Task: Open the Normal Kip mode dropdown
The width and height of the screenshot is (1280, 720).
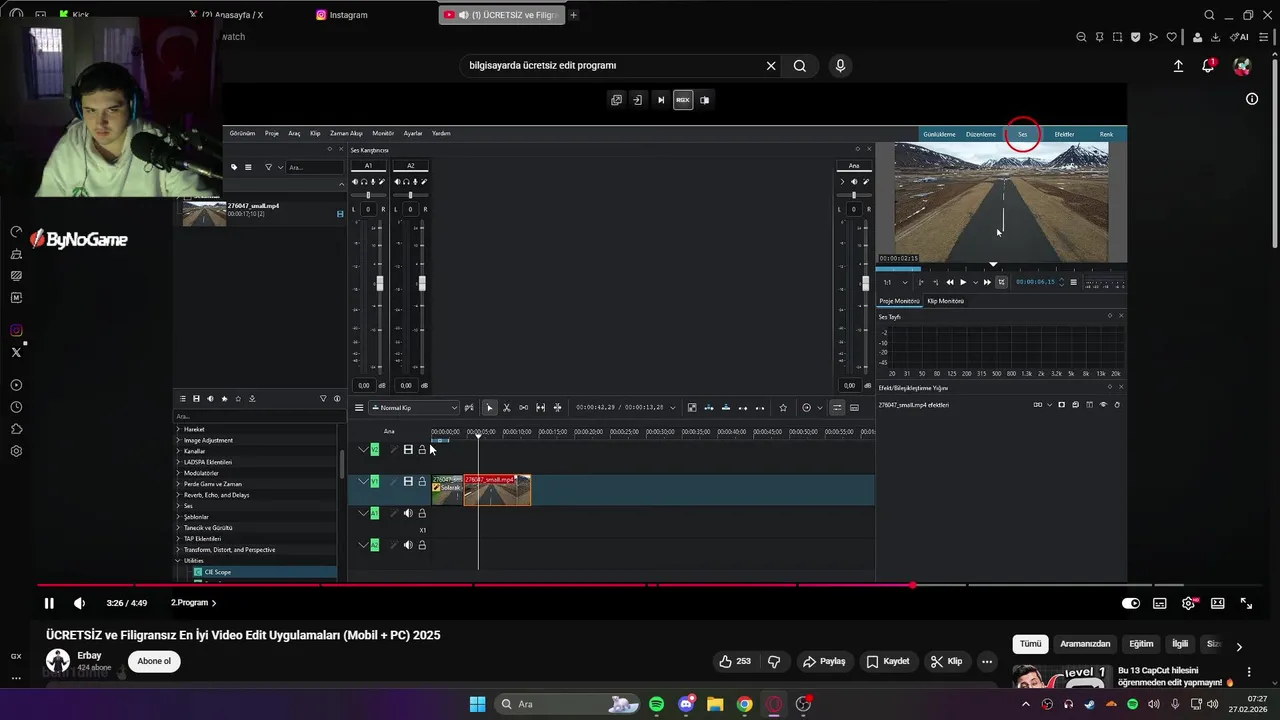Action: point(414,407)
